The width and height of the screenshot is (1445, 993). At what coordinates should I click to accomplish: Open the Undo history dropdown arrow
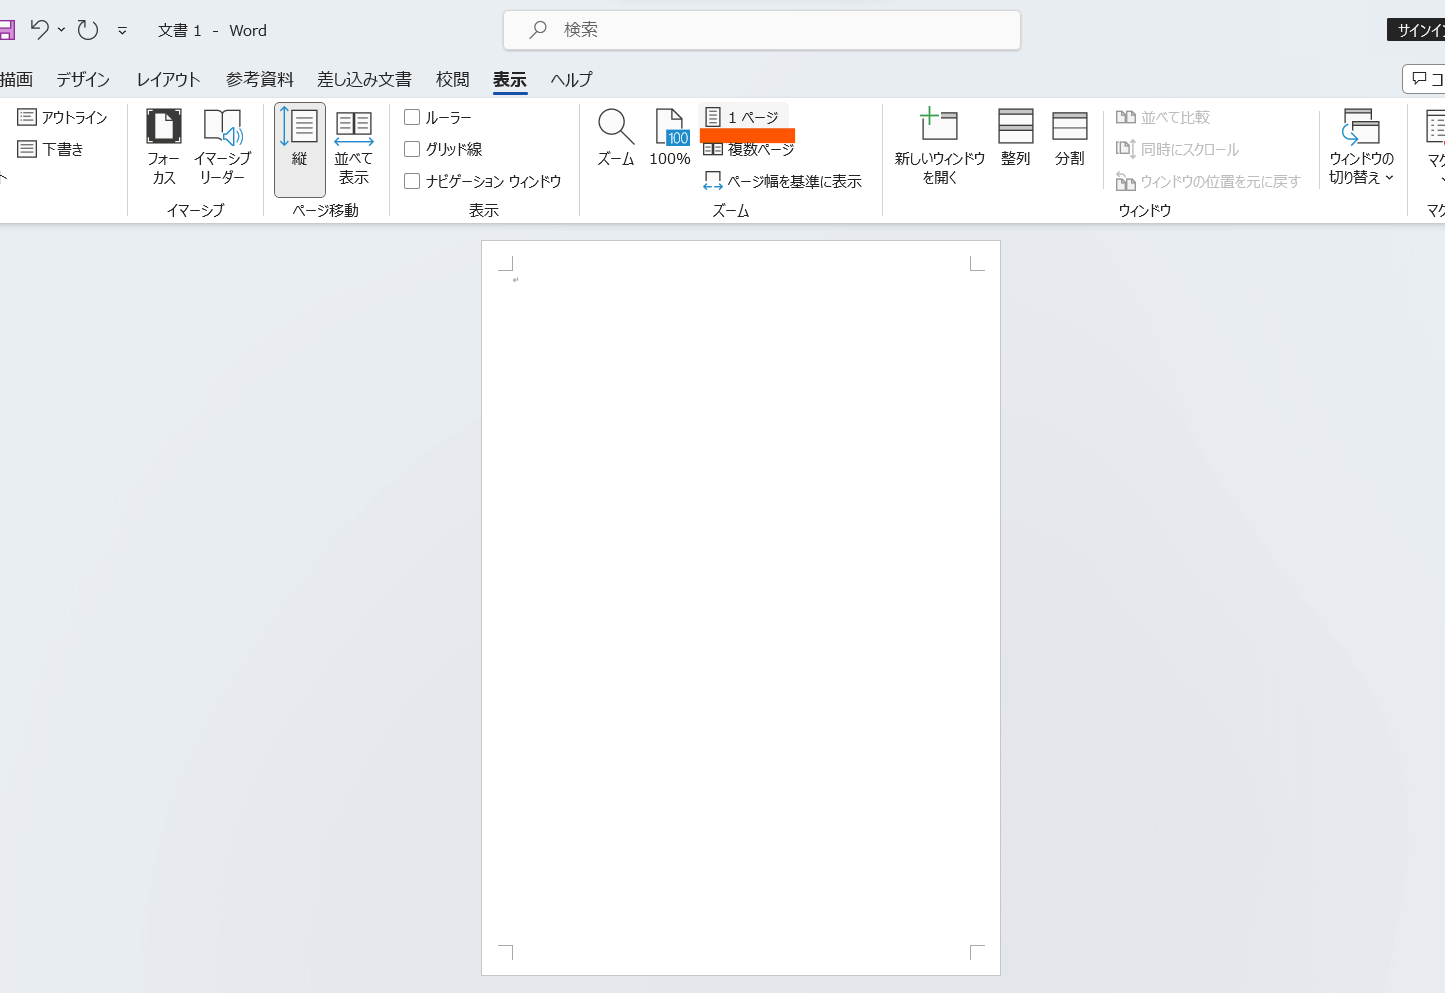point(61,30)
